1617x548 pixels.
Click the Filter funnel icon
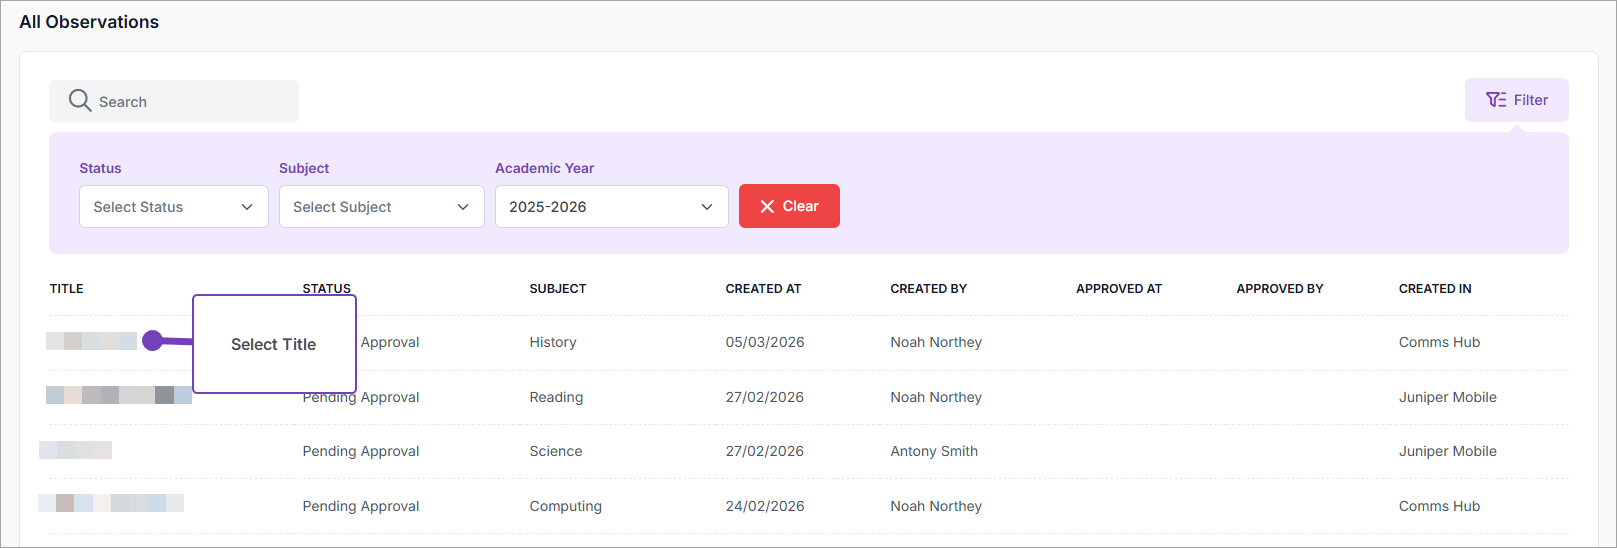point(1495,100)
